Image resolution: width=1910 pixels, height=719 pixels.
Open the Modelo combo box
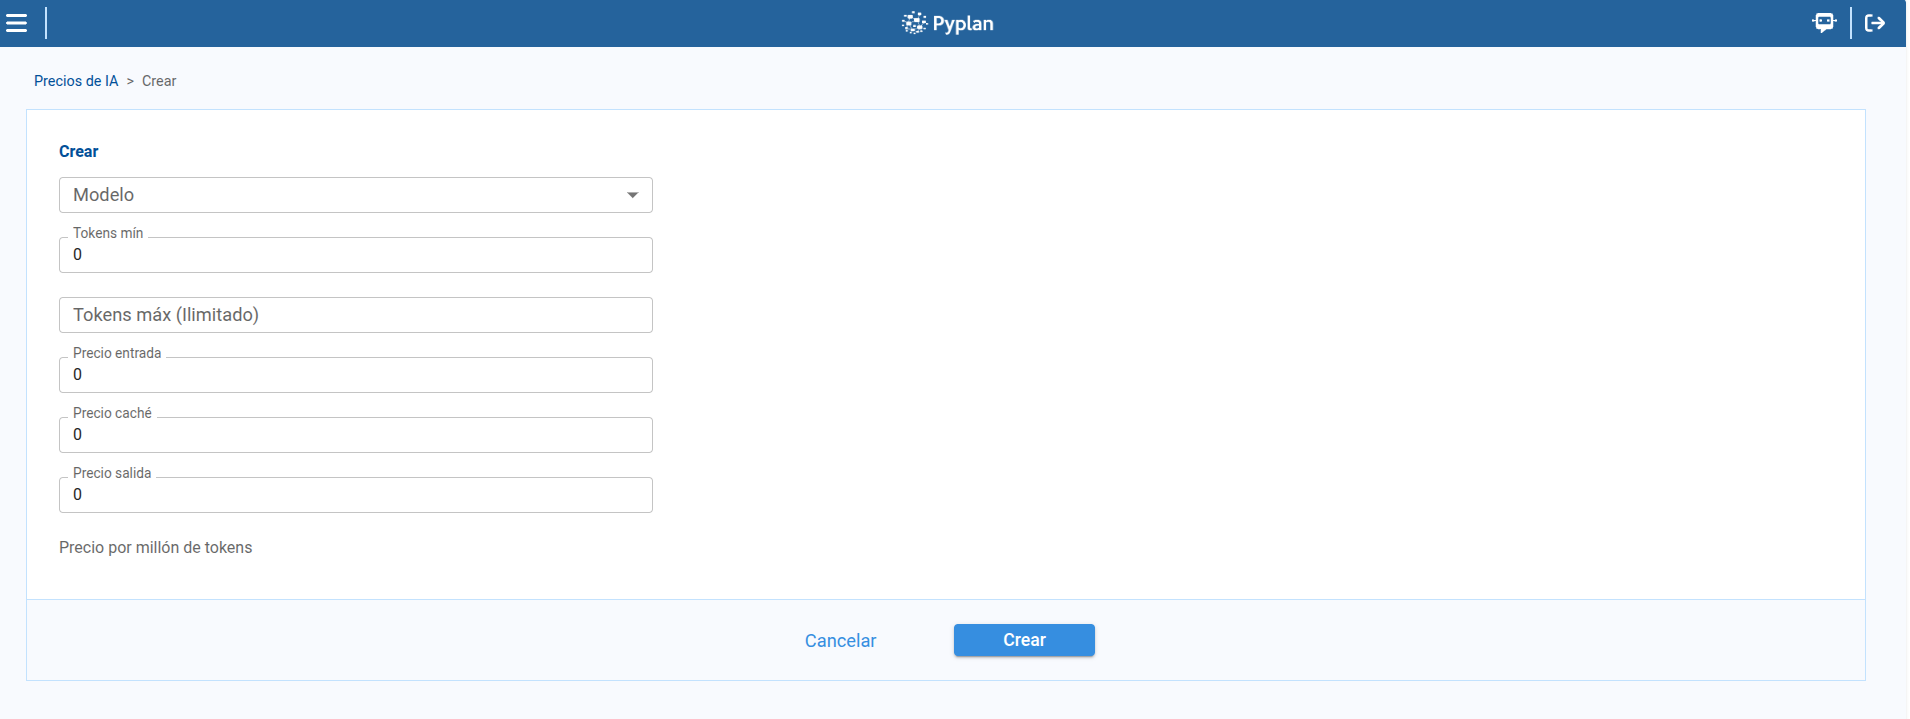click(x=340, y=195)
